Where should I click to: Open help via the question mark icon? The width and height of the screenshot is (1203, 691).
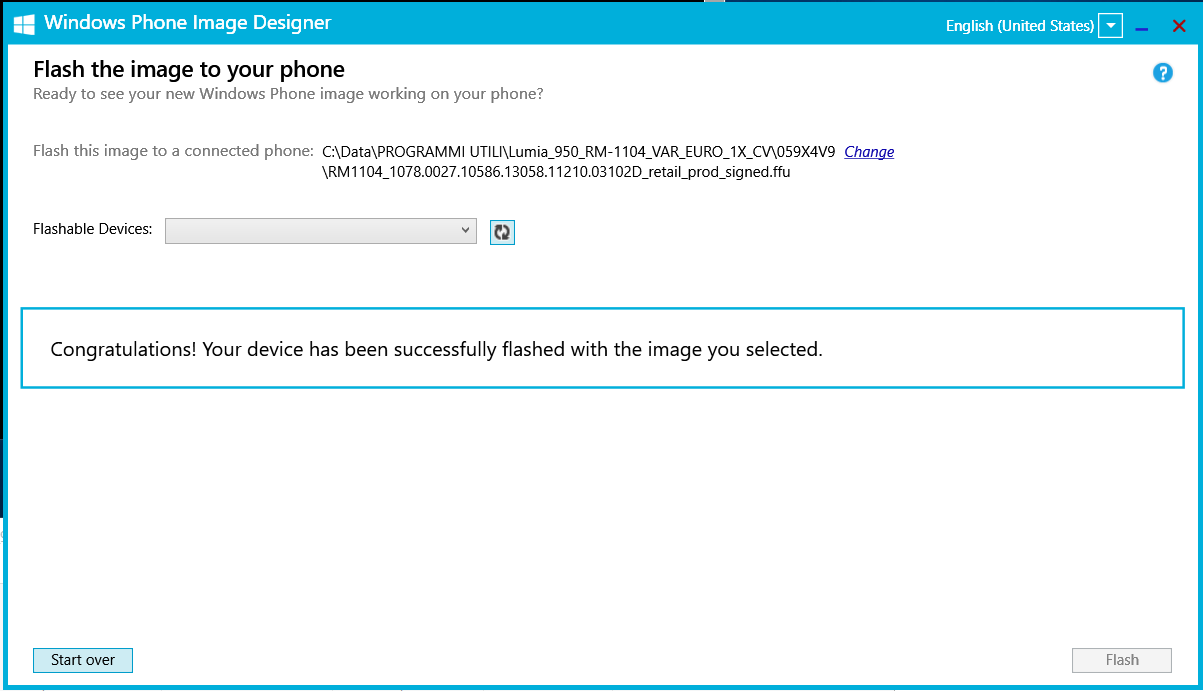coord(1162,73)
